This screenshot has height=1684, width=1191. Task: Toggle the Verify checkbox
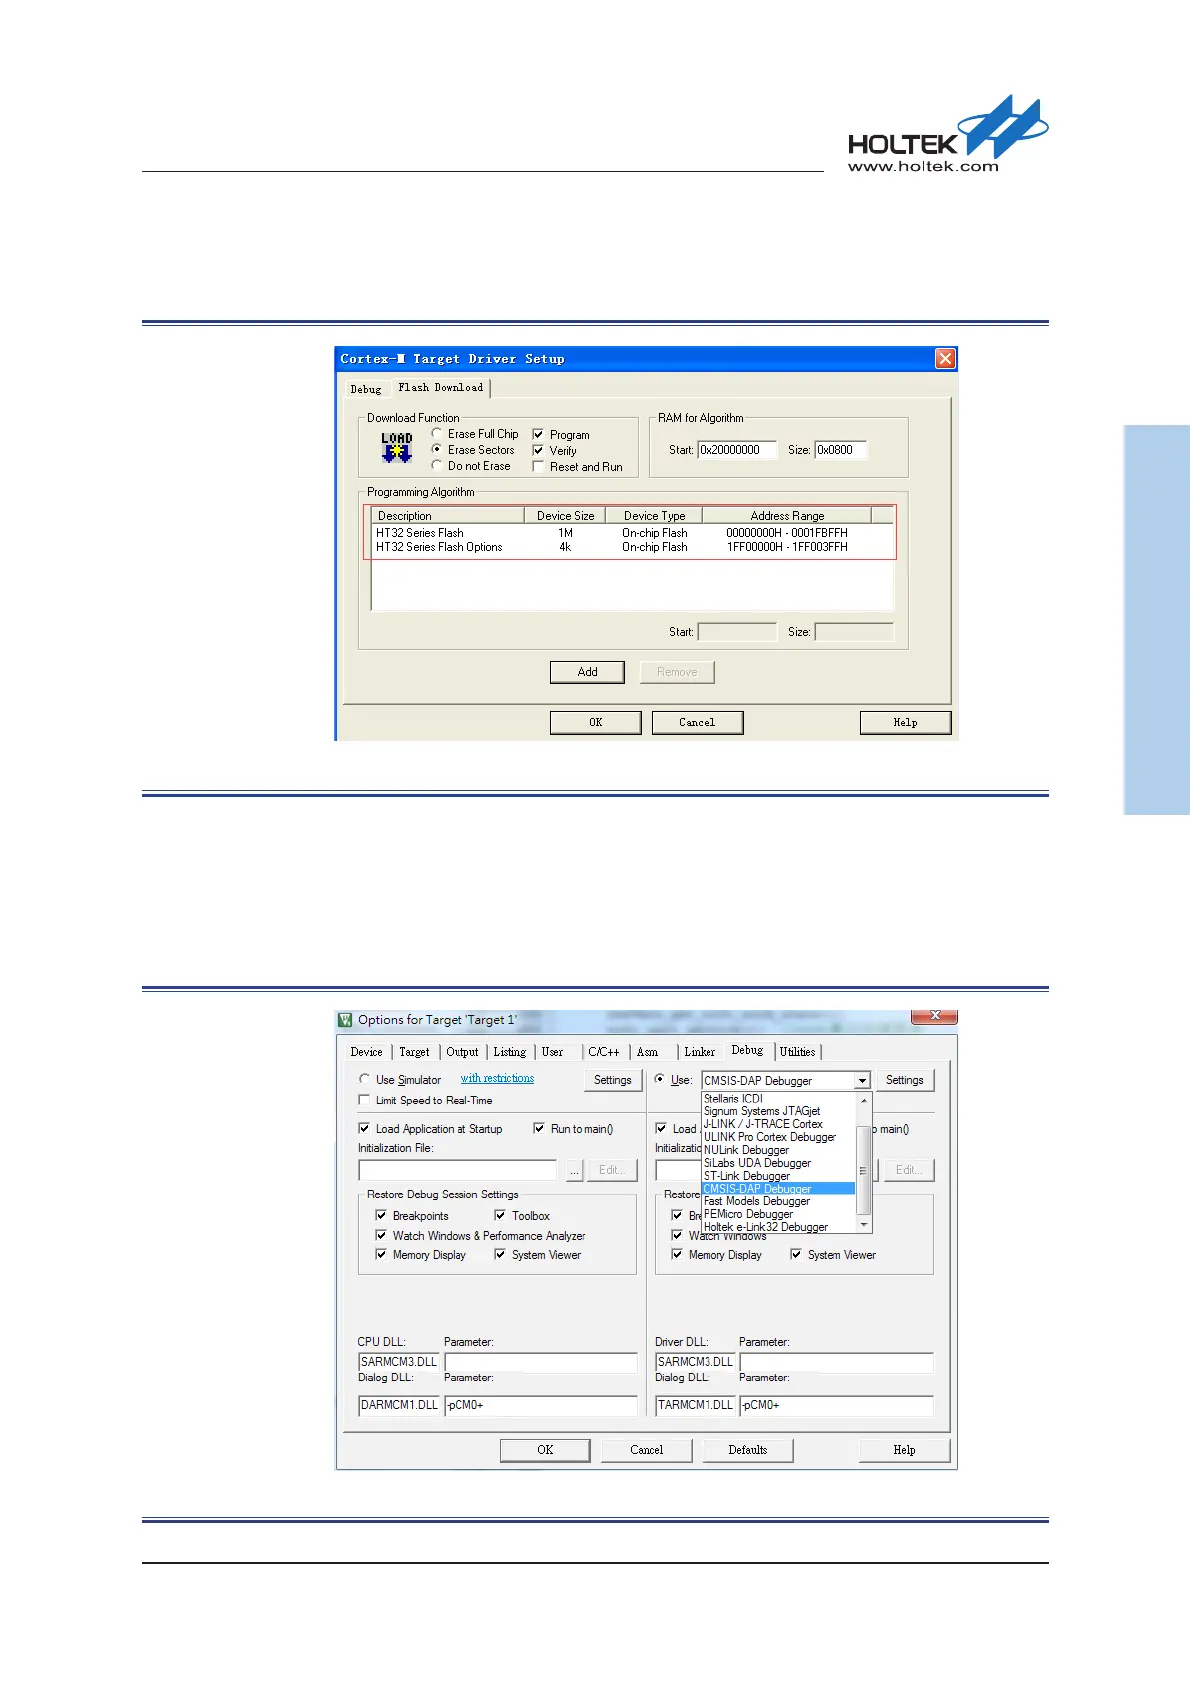click(538, 450)
